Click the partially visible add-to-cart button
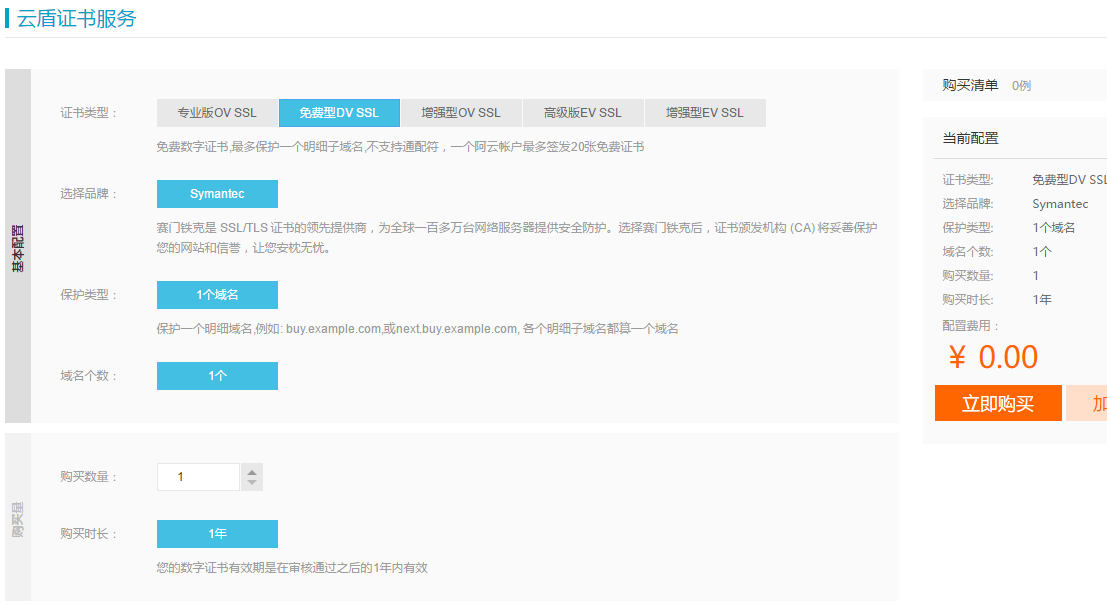The height and width of the screenshot is (606, 1107). coord(1088,404)
